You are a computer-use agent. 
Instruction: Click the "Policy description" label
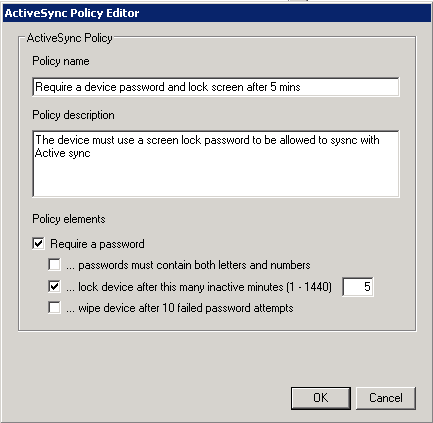pyautogui.click(x=73, y=115)
